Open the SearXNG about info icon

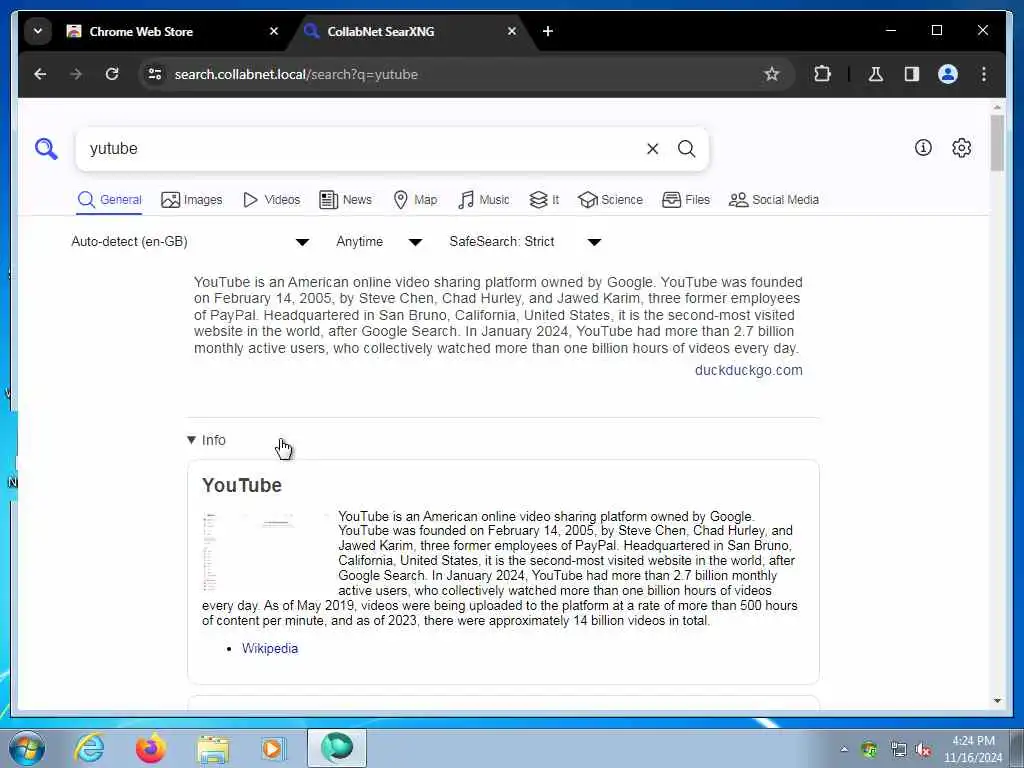point(923,148)
